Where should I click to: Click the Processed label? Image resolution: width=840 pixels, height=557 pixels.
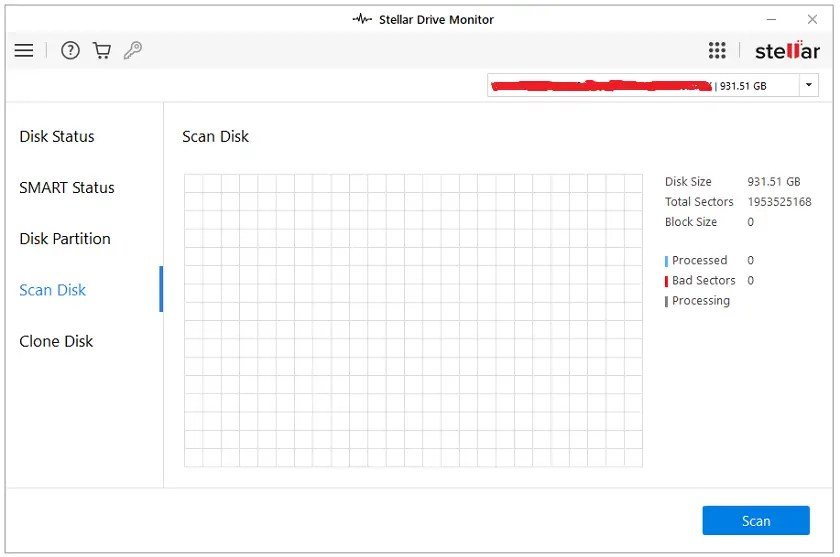pyautogui.click(x=700, y=260)
